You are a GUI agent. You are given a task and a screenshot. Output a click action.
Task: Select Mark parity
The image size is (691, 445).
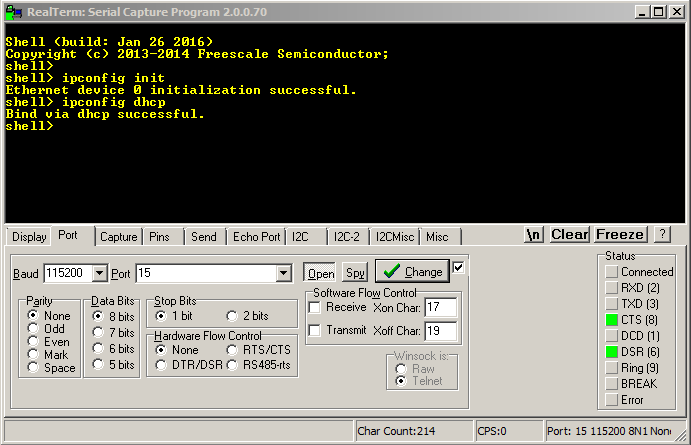[33, 354]
